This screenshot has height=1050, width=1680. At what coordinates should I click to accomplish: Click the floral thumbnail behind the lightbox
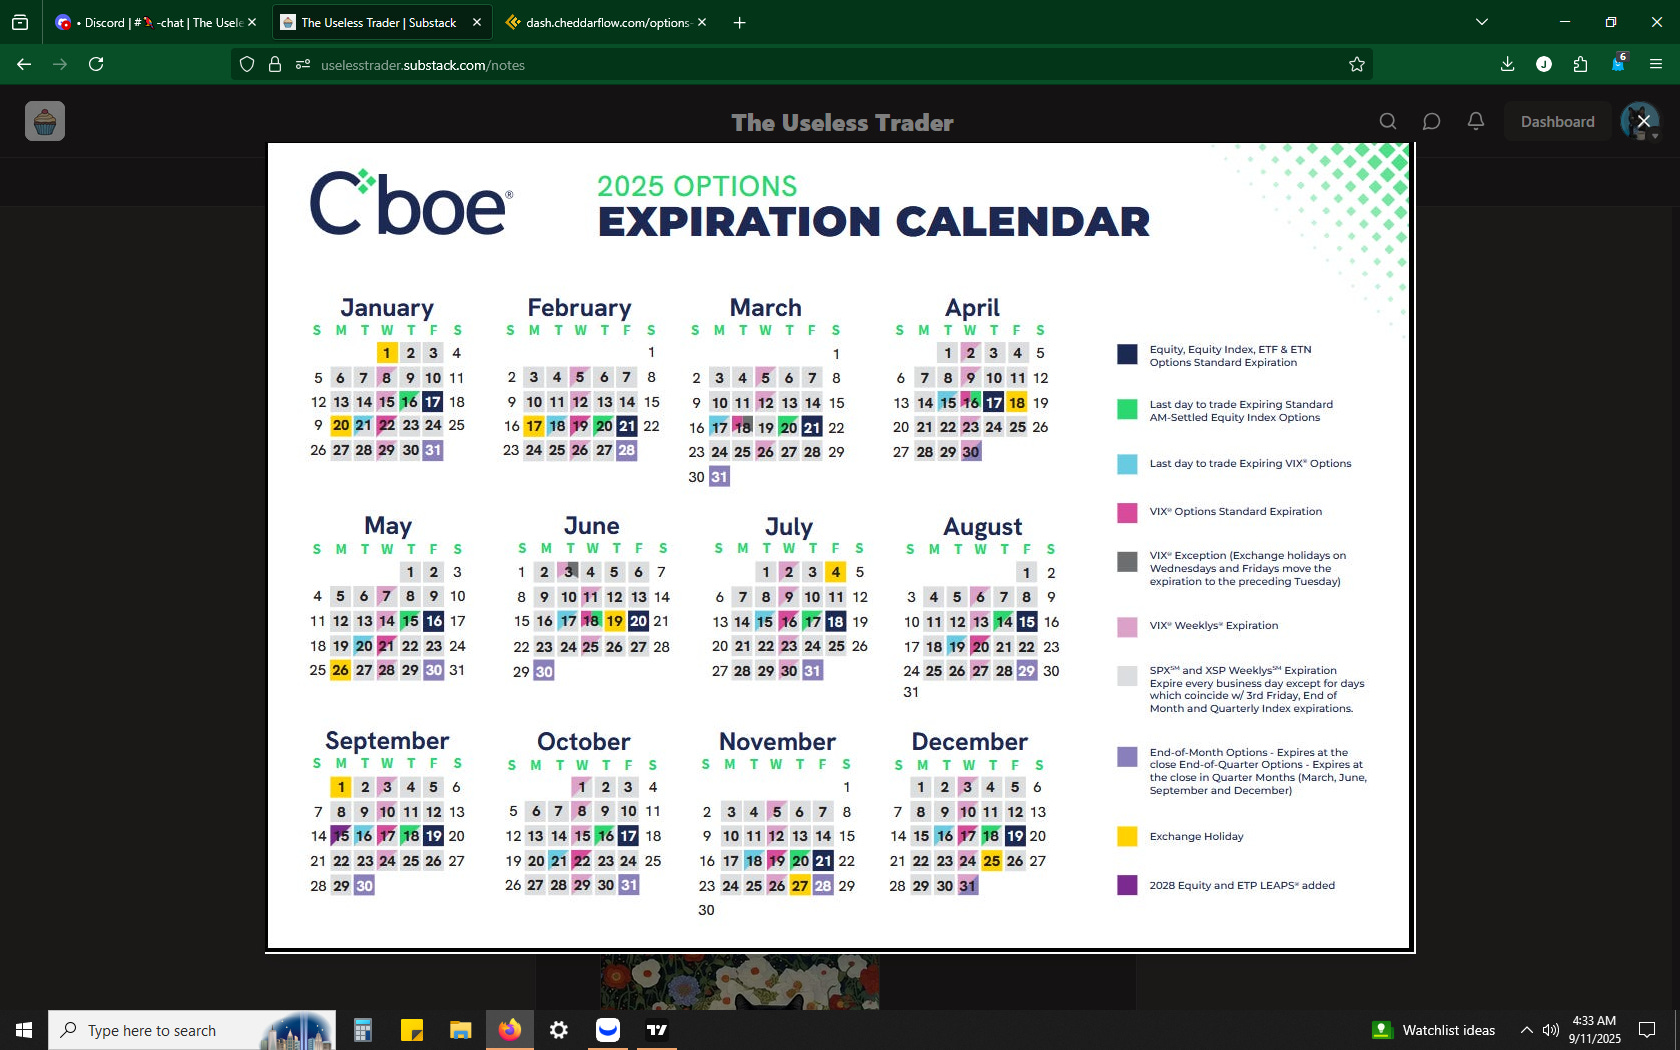pyautogui.click(x=739, y=981)
